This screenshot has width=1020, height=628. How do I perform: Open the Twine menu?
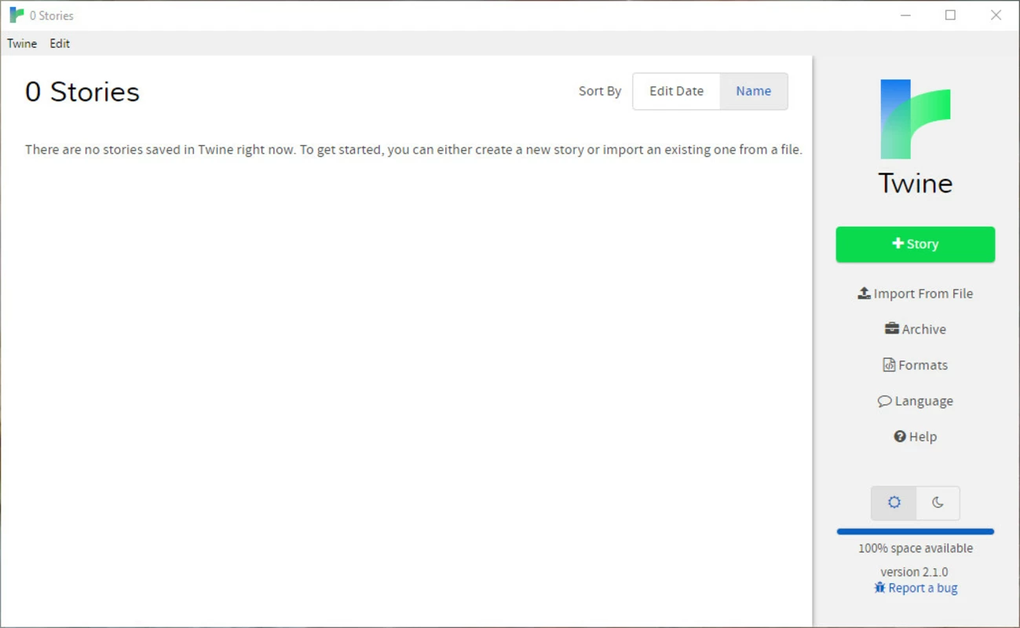click(x=21, y=44)
